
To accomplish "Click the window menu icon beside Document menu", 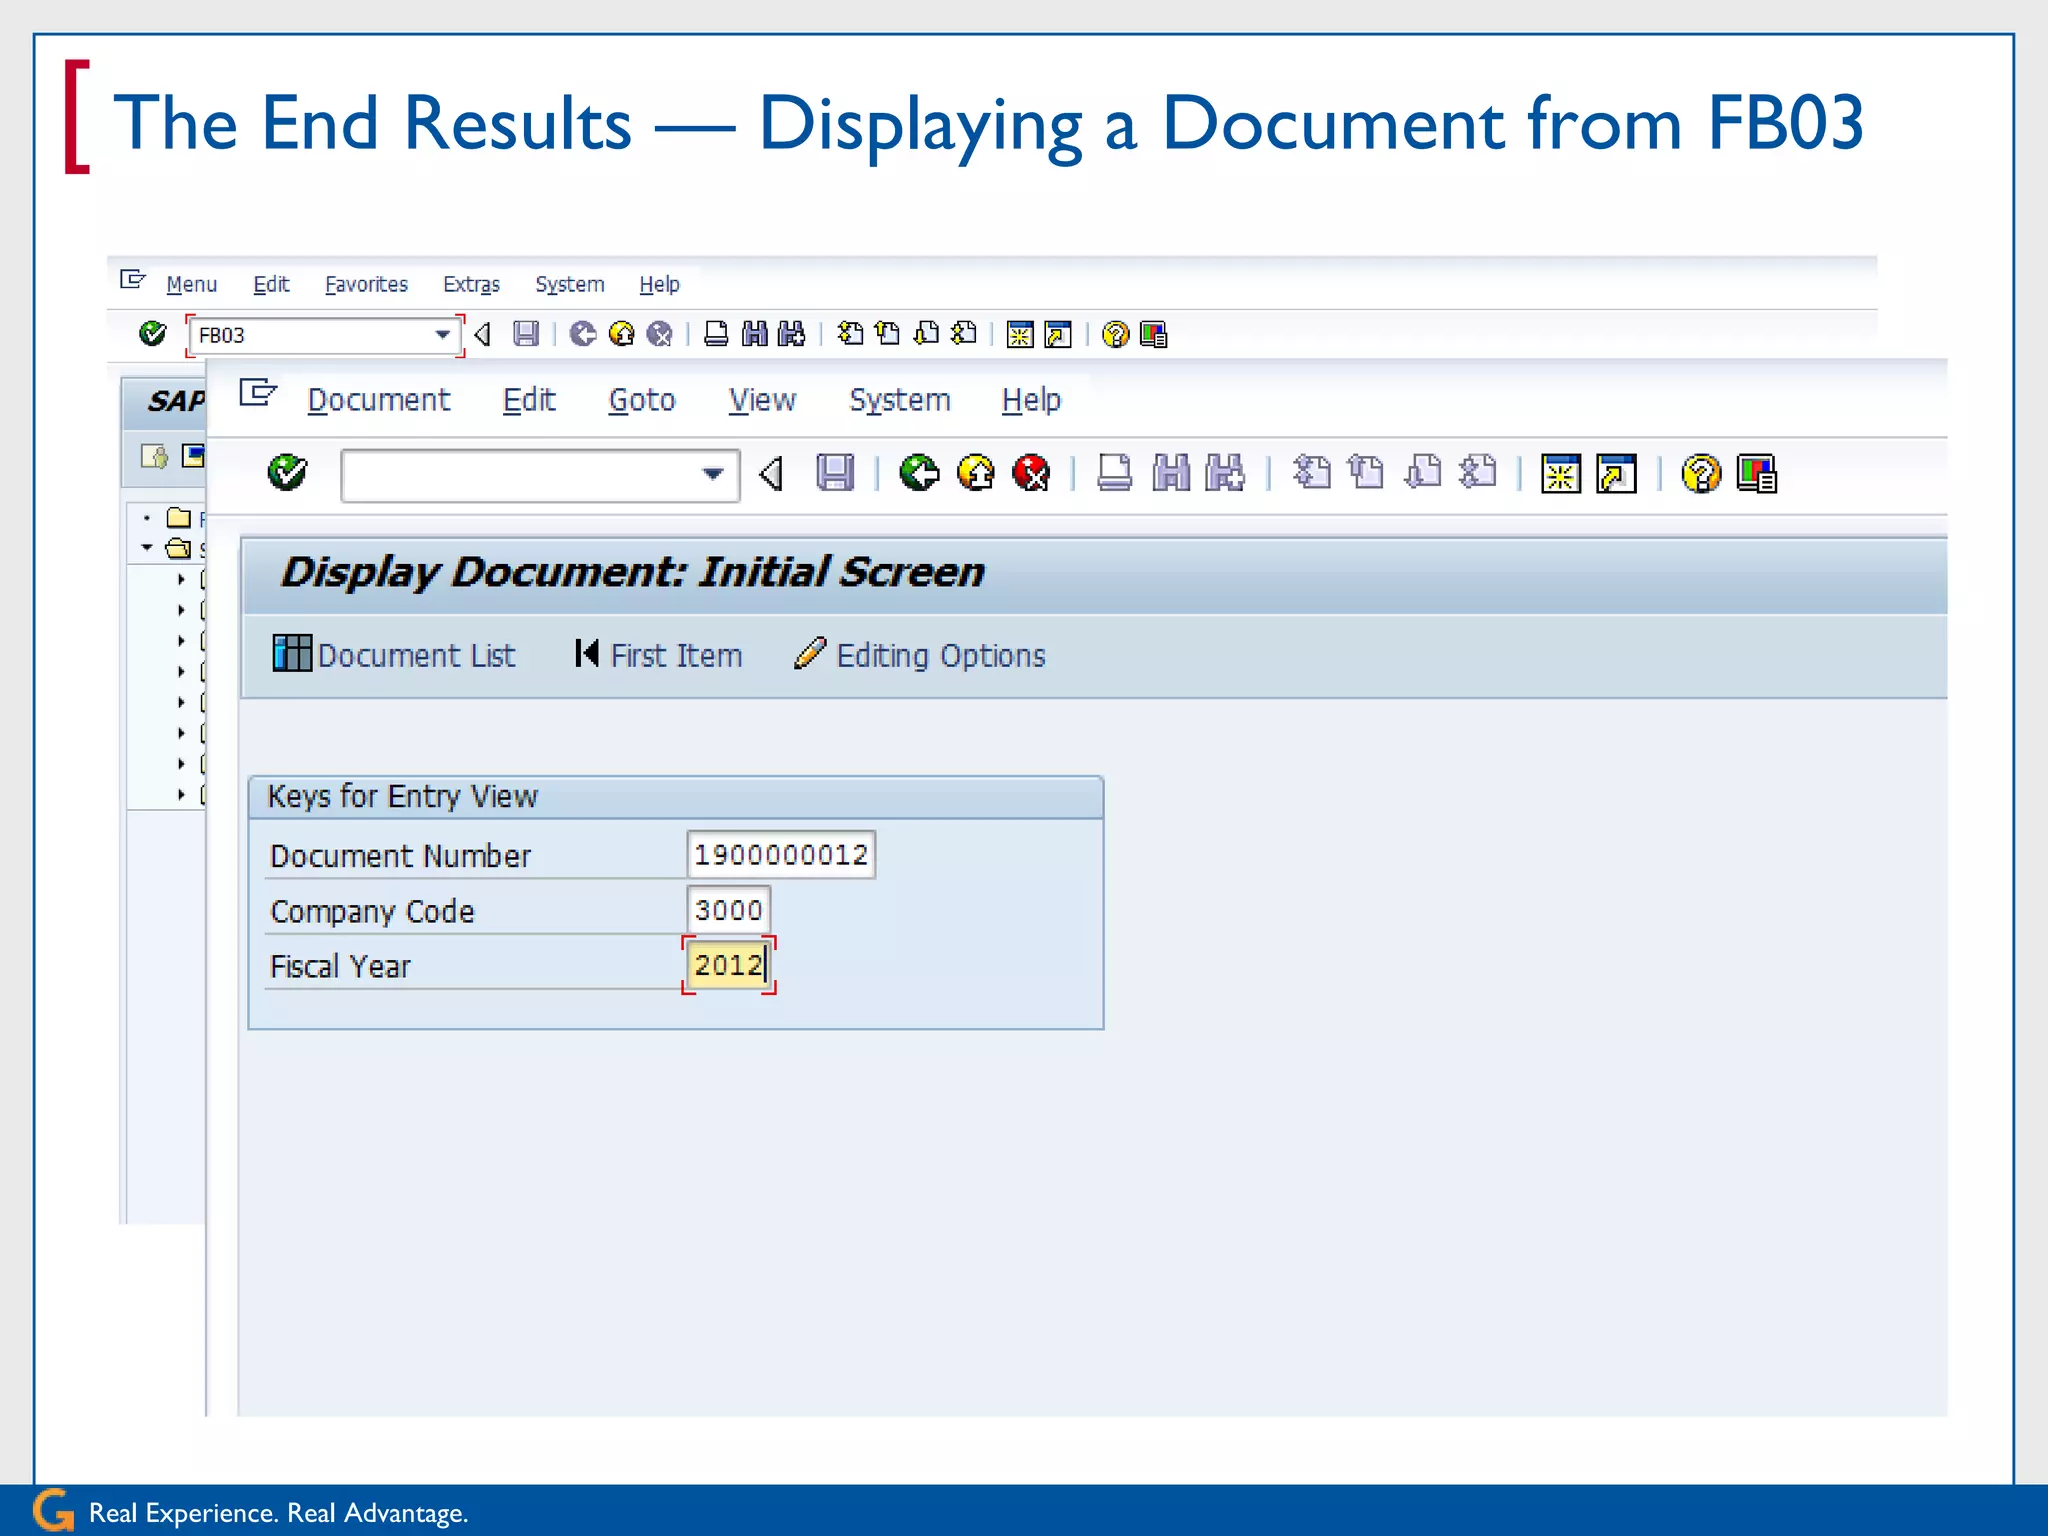I will pyautogui.click(x=258, y=393).
